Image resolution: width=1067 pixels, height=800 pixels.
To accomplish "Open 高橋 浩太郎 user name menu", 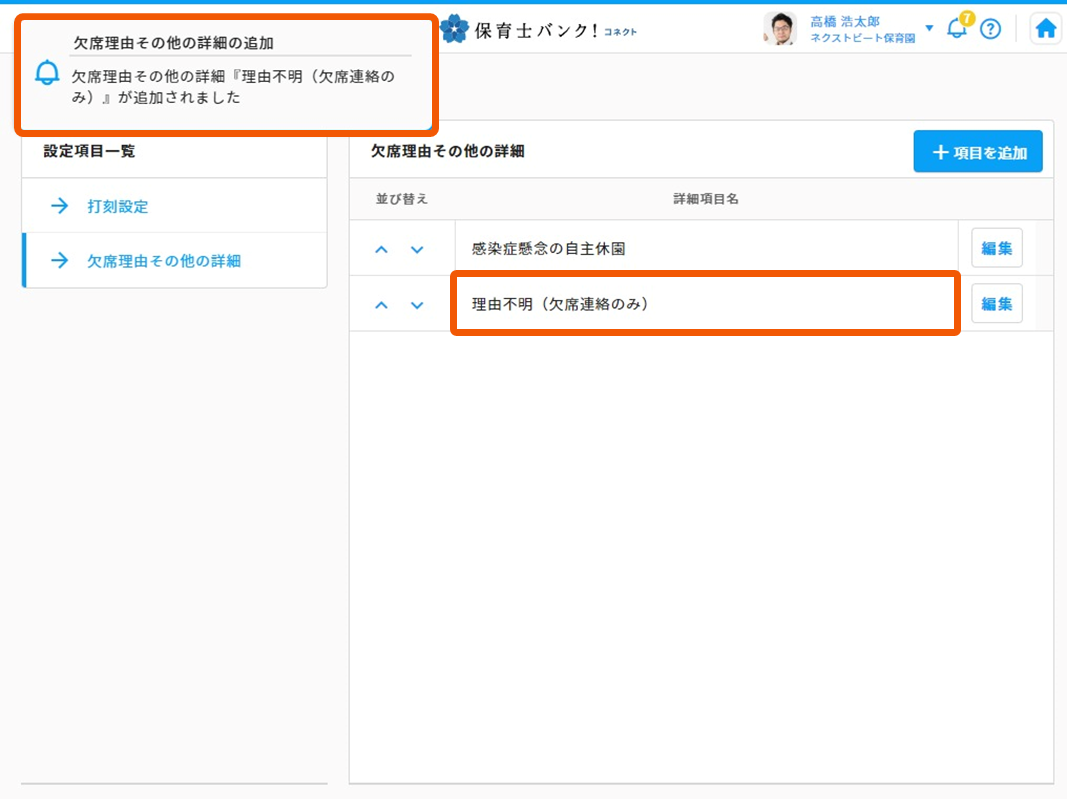I will click(x=847, y=22).
